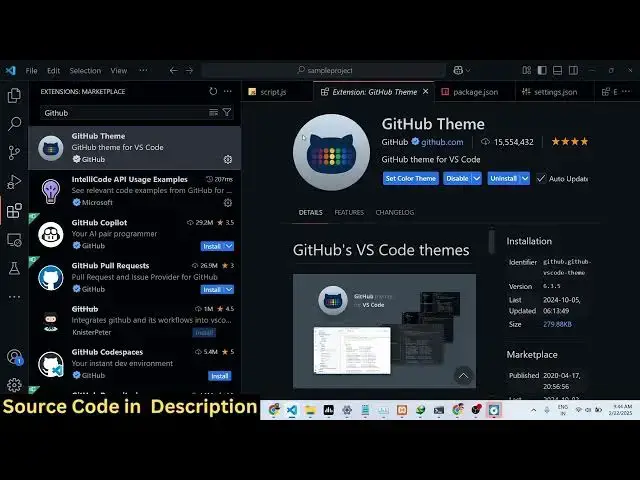
Task: Install KnisterPeter's GitHub extension
Action: tap(204, 332)
